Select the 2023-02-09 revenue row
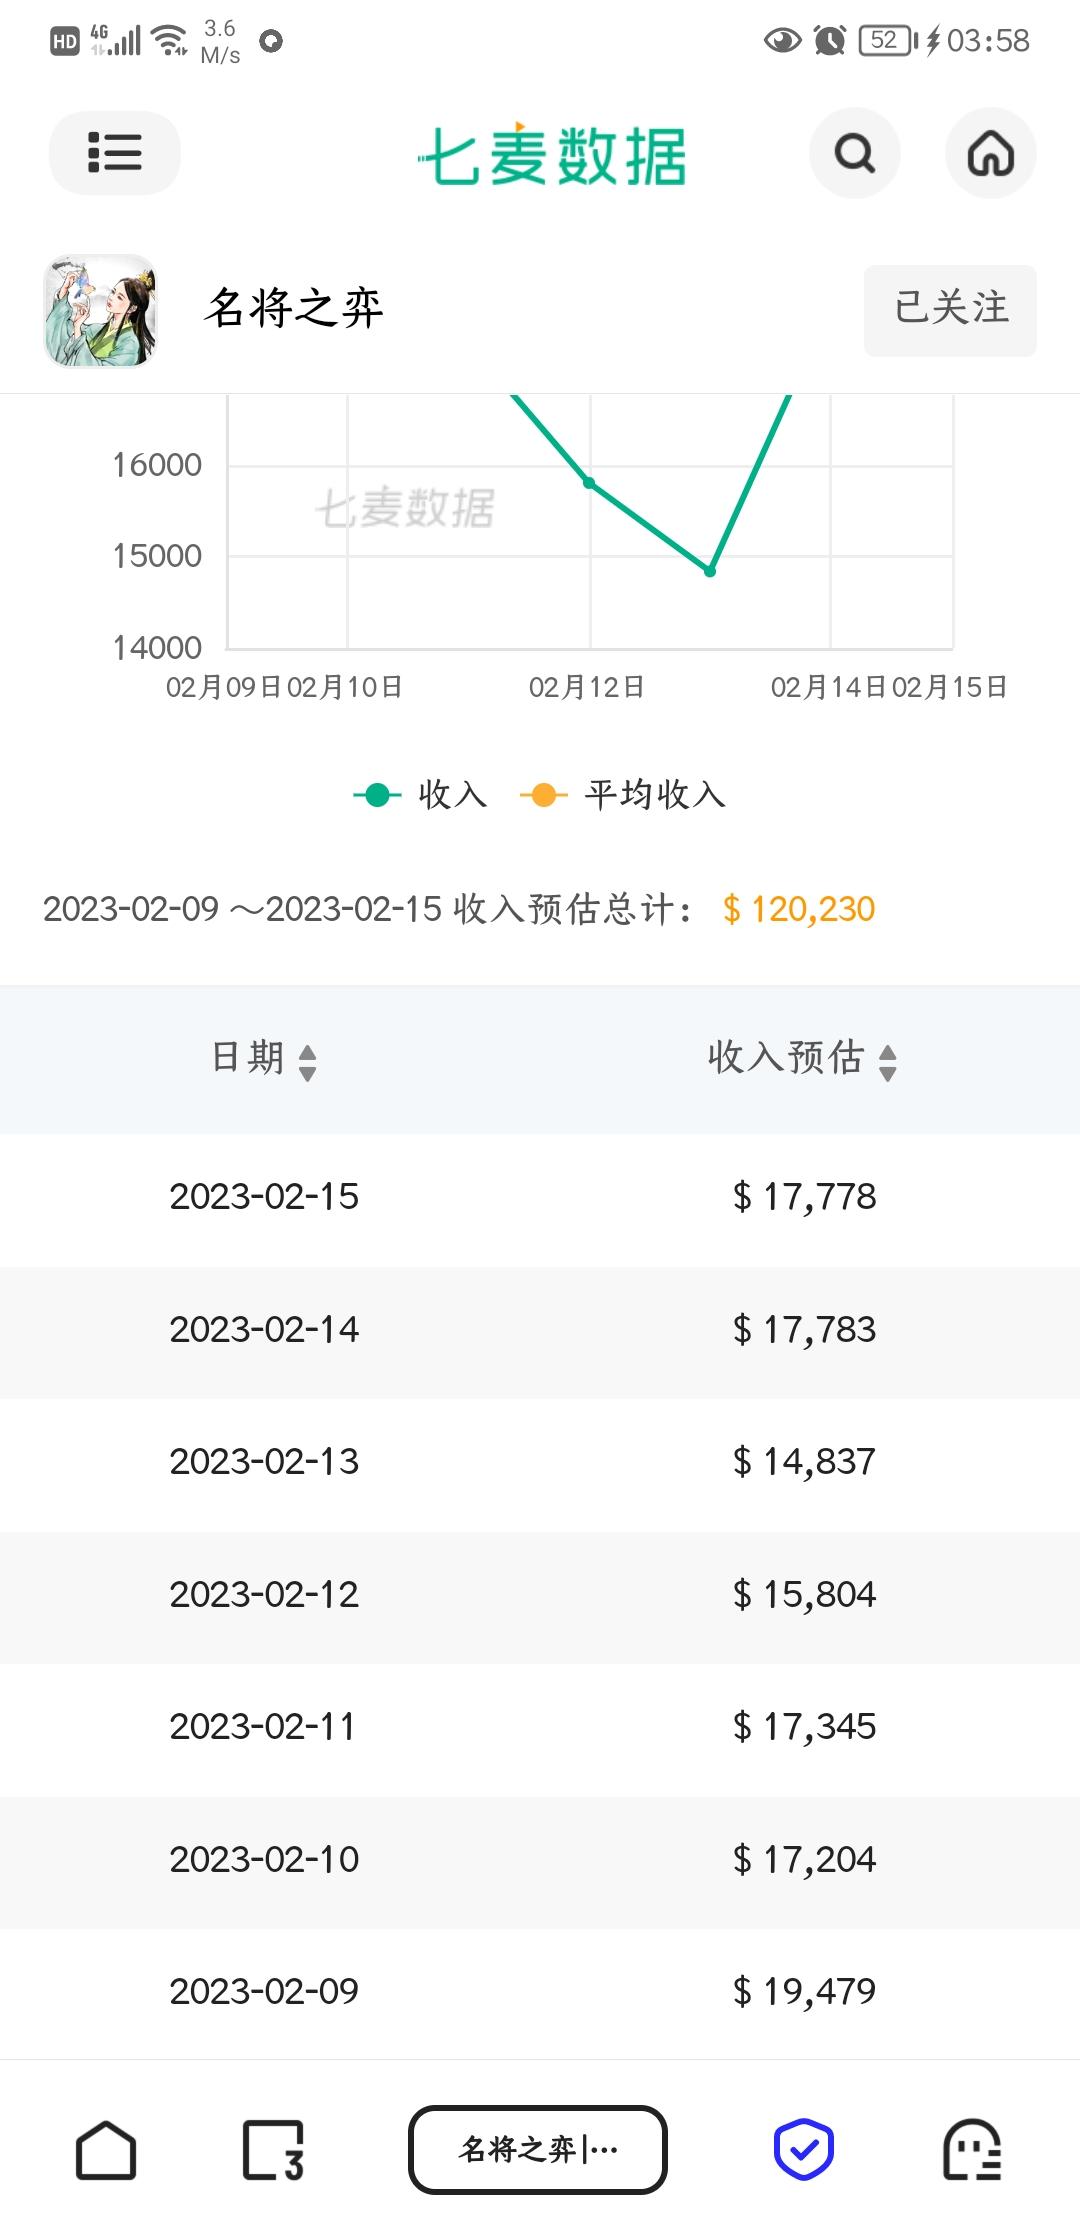The height and width of the screenshot is (2240, 1080). (540, 1992)
